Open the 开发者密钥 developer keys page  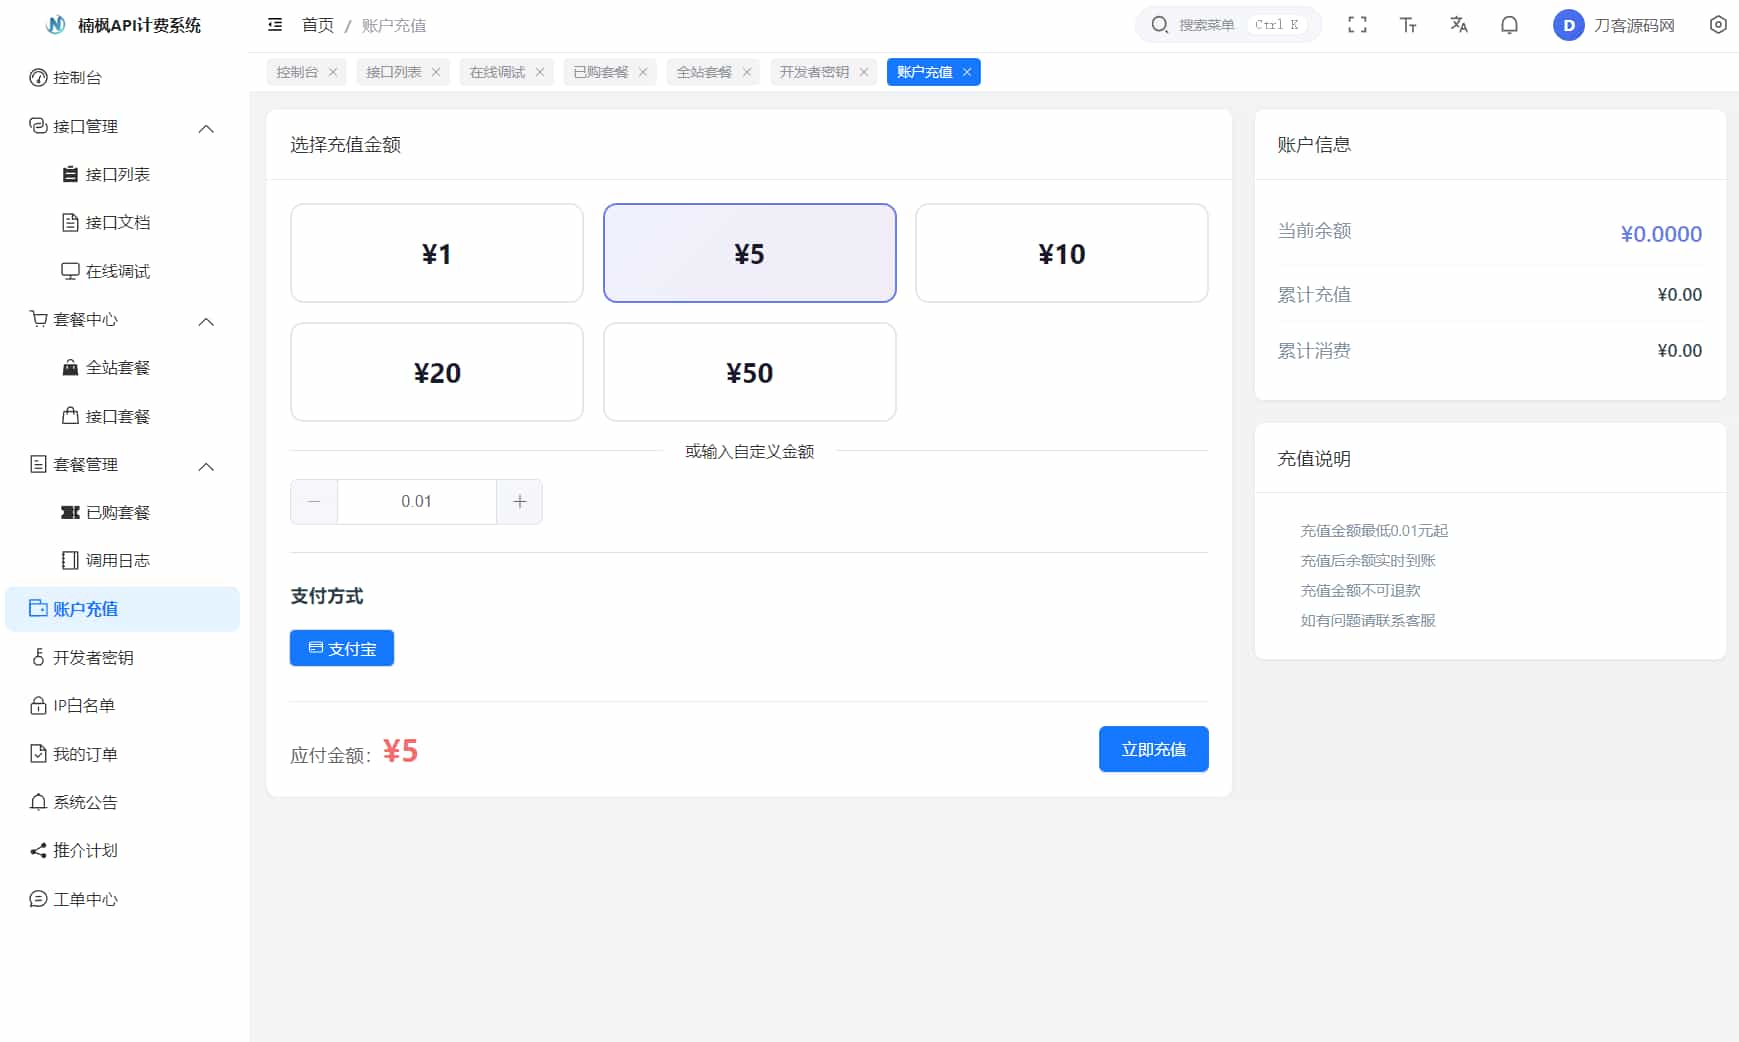click(x=95, y=657)
